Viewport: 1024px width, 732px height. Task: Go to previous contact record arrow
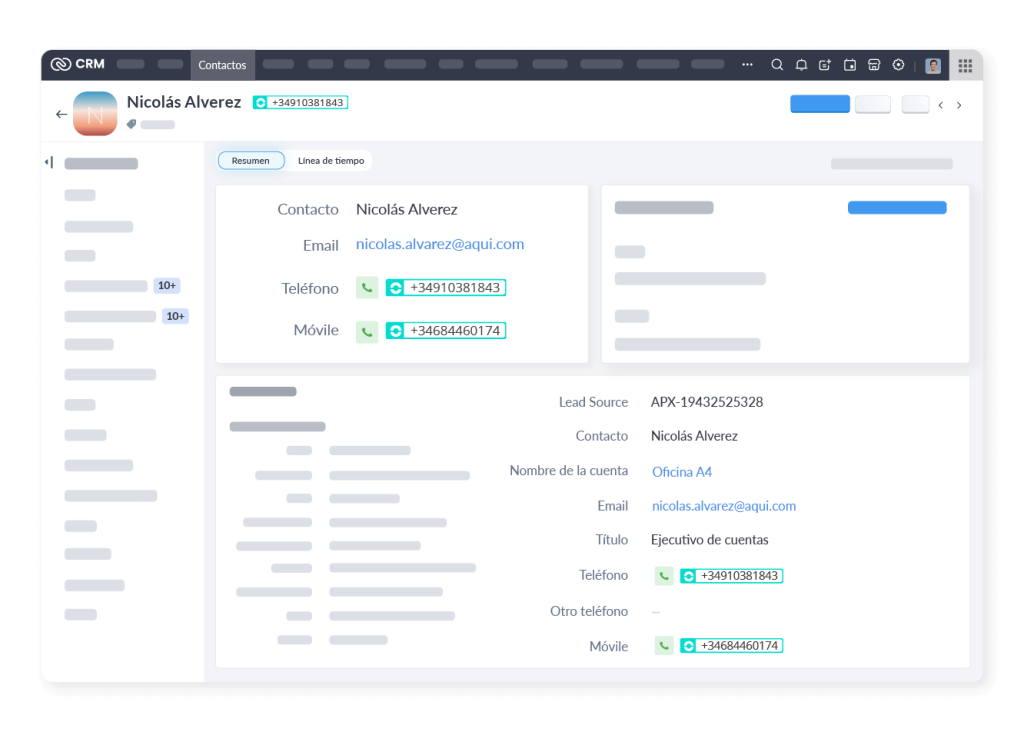940,105
